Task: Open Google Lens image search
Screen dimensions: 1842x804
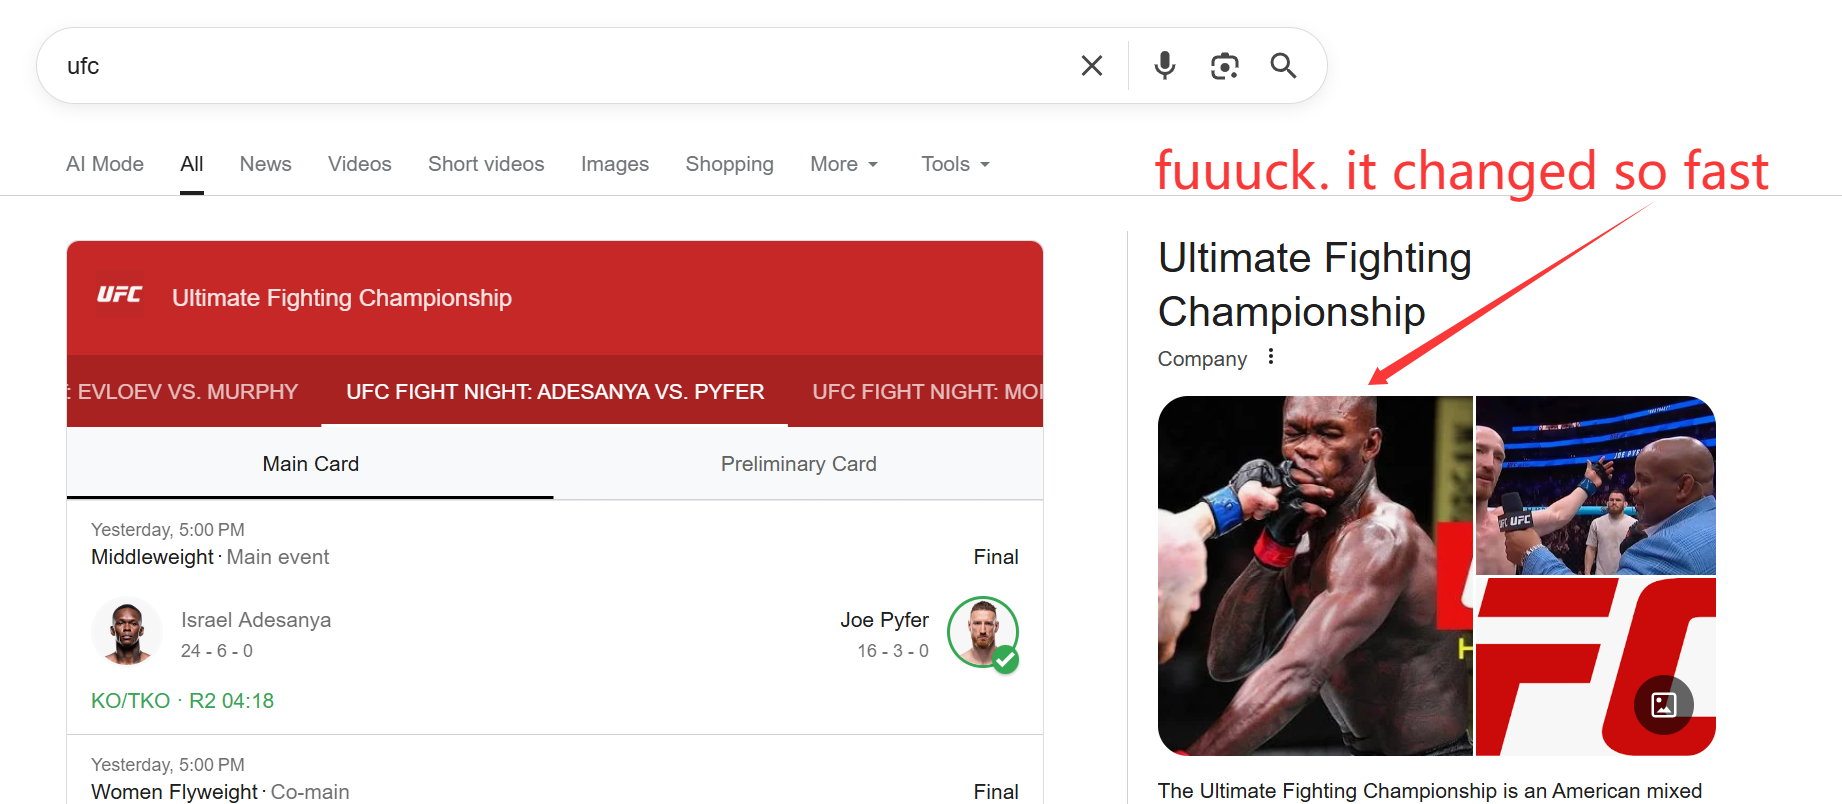Action: click(1224, 66)
